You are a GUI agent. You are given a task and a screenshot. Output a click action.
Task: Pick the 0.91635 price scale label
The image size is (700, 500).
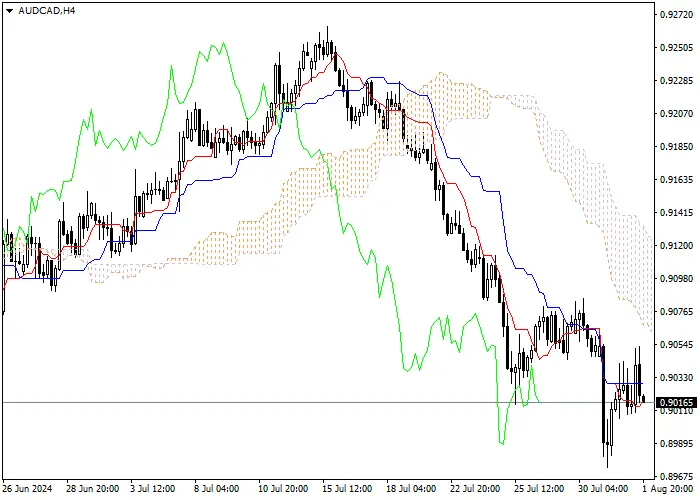(677, 180)
